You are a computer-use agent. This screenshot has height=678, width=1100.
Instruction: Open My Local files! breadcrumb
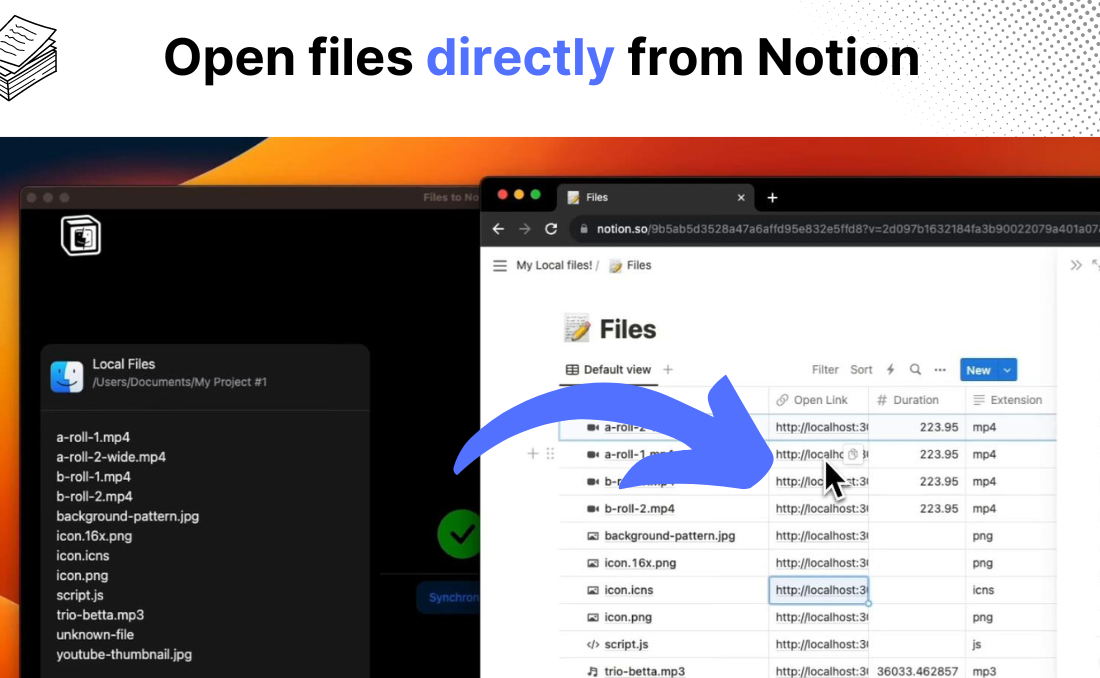[x=554, y=265]
